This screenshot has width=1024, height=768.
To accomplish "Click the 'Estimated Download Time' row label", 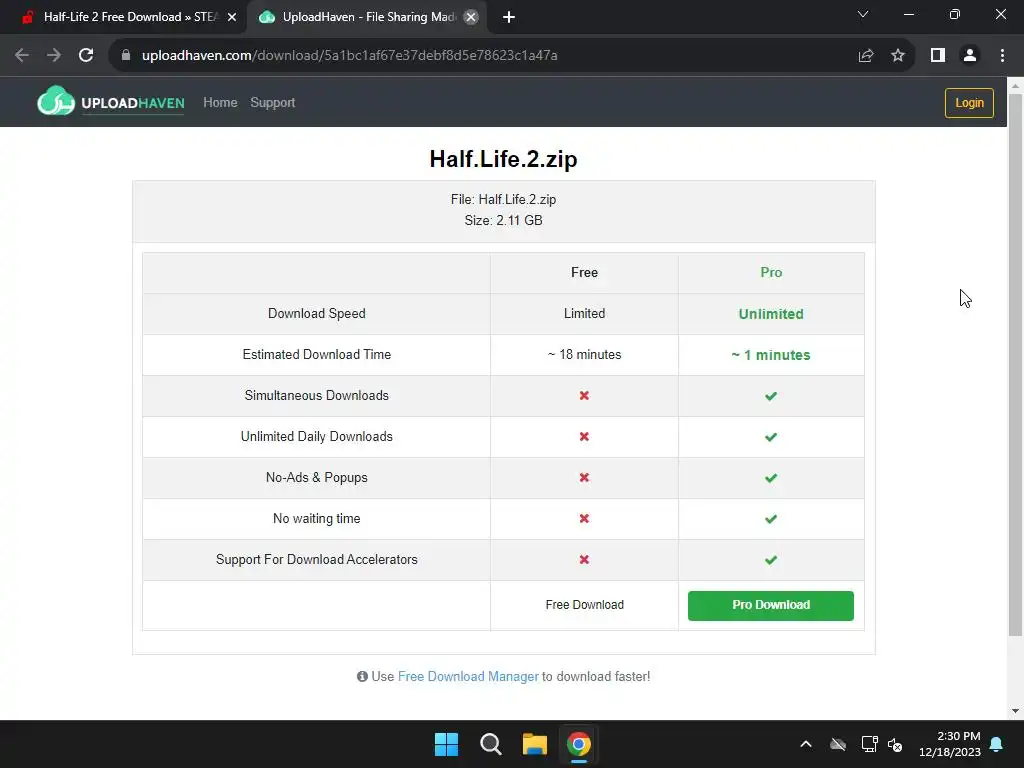I will pos(317,355).
